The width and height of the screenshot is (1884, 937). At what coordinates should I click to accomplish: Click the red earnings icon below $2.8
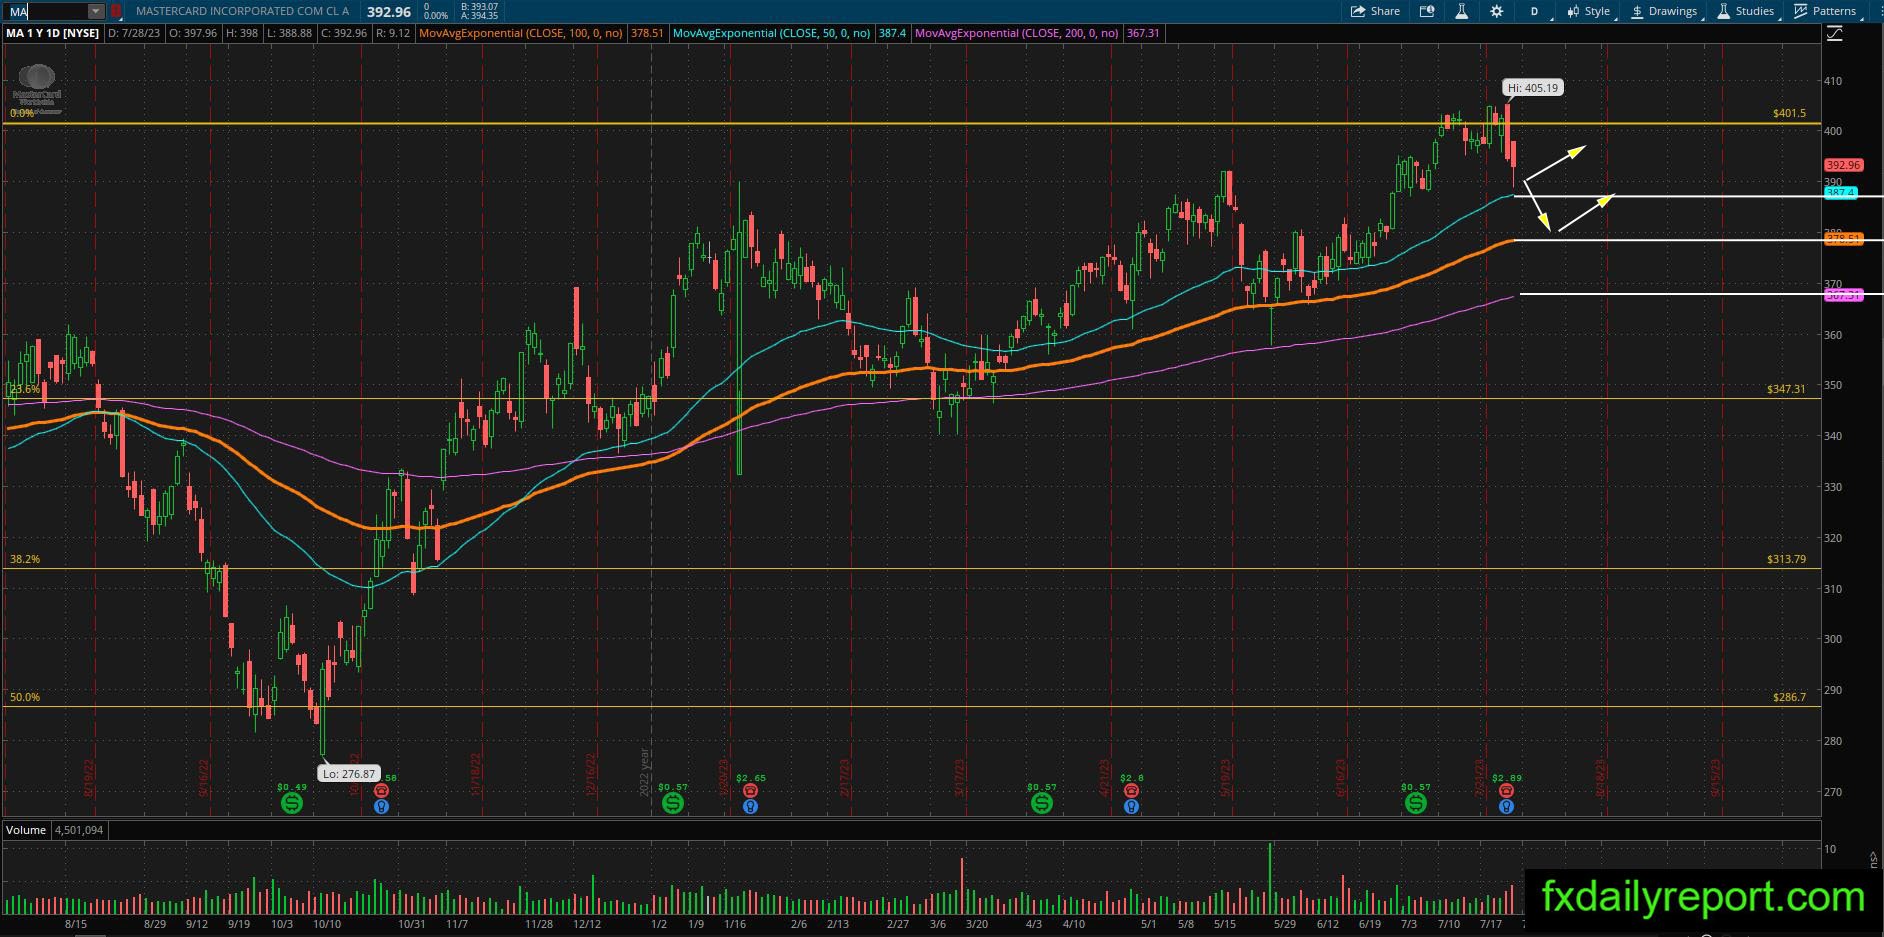(1131, 791)
